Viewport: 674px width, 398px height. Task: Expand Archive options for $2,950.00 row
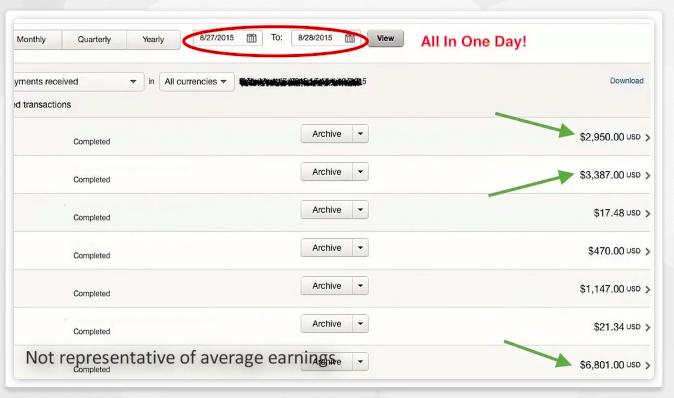pyautogui.click(x=360, y=134)
